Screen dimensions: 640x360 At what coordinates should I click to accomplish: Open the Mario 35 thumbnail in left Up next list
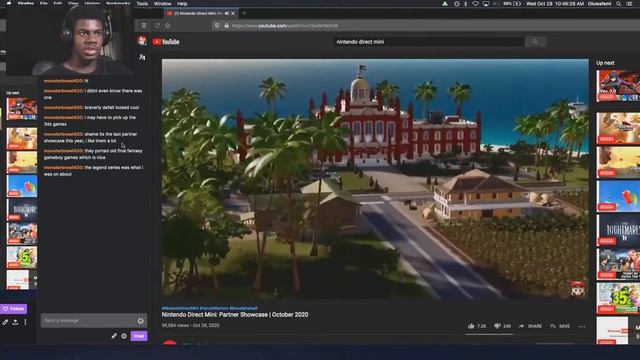pos(22,257)
